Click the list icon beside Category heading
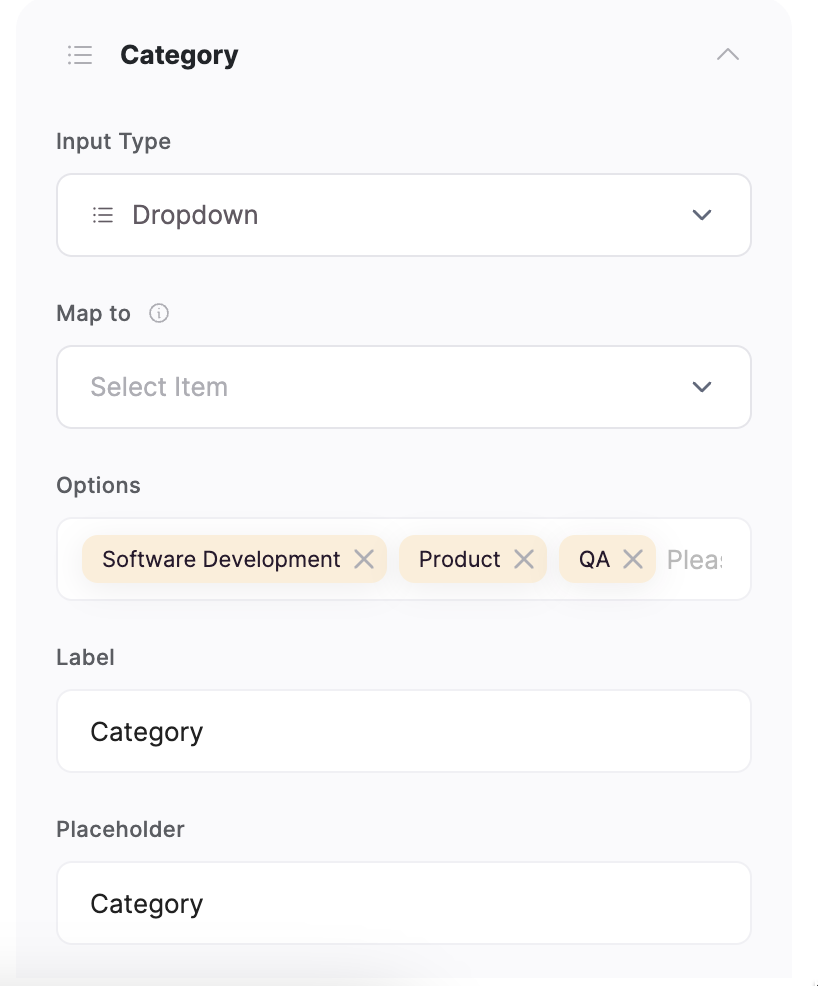The width and height of the screenshot is (818, 986). click(x=80, y=55)
